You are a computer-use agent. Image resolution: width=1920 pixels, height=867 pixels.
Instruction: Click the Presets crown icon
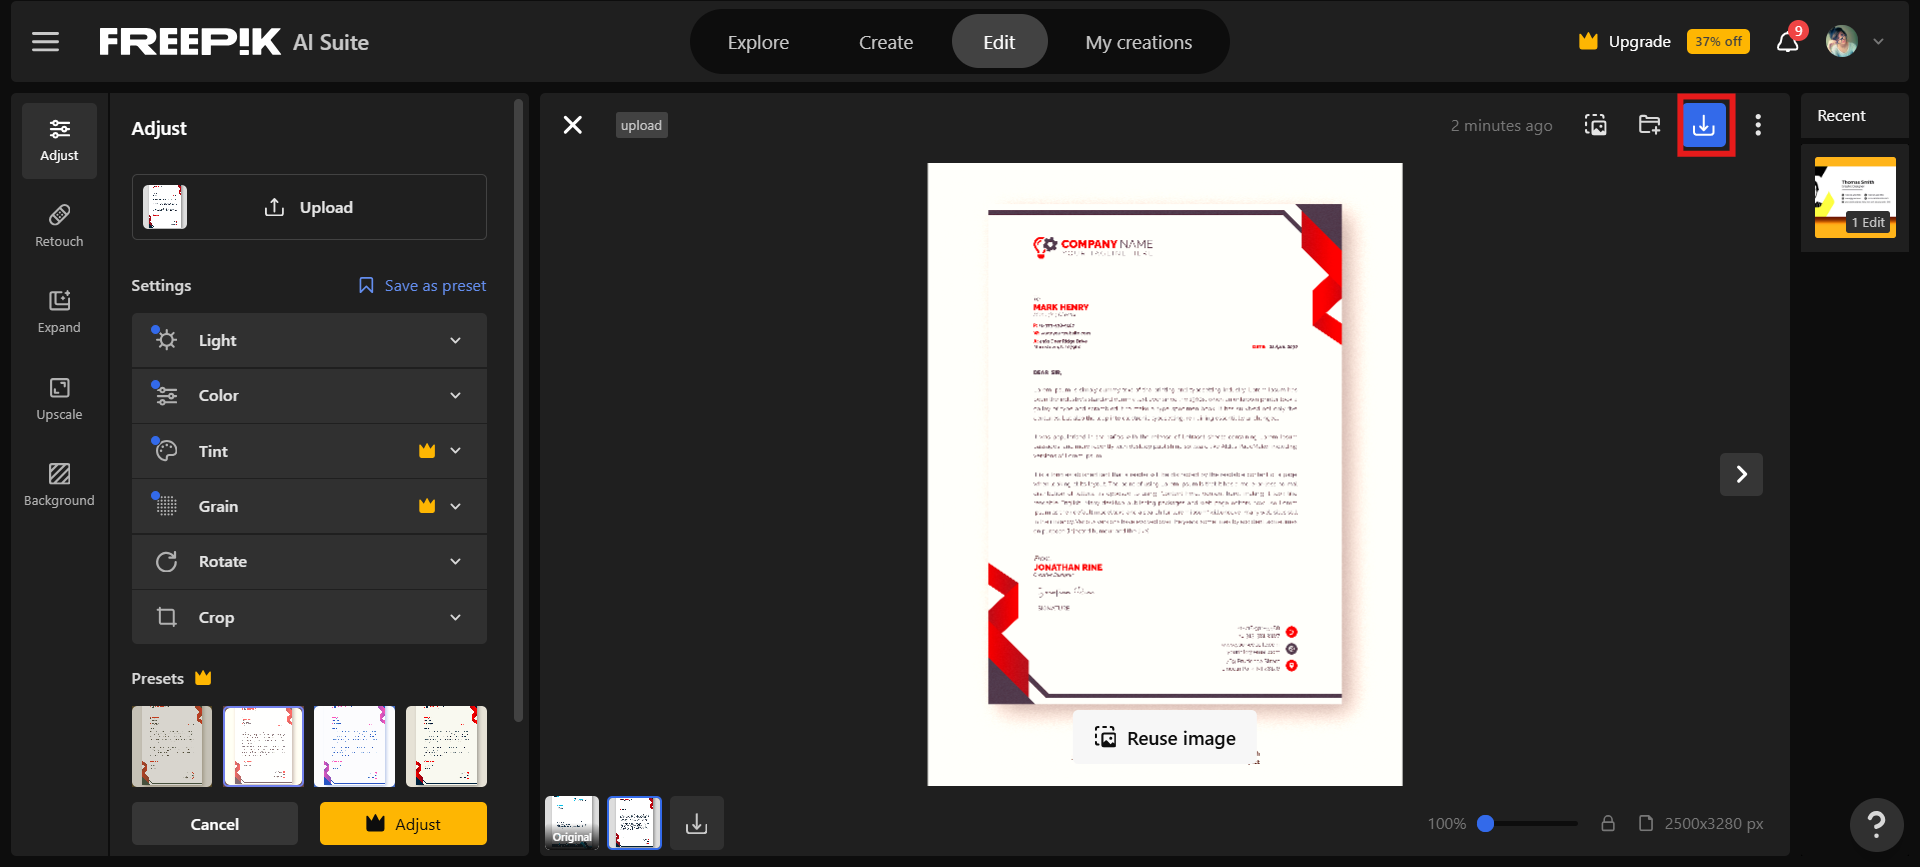tap(203, 678)
